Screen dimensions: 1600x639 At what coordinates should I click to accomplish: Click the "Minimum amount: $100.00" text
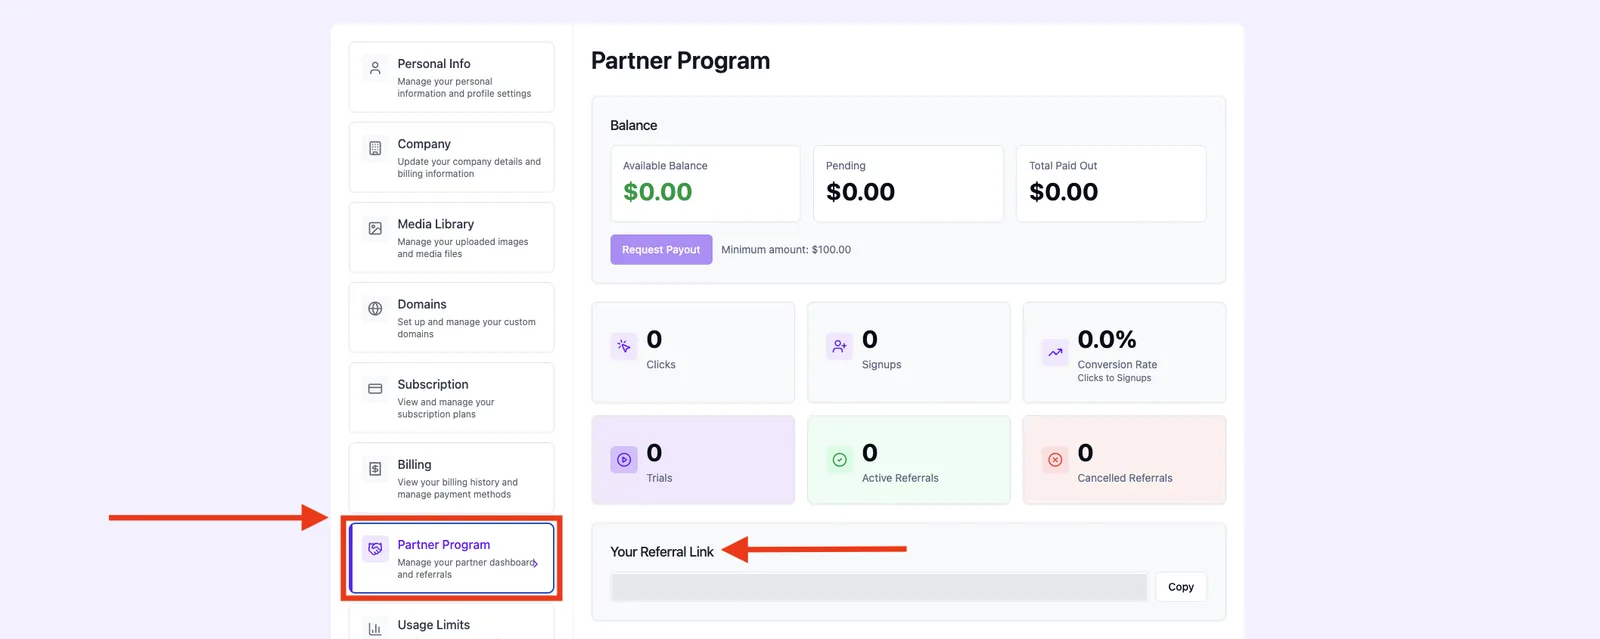[786, 250]
